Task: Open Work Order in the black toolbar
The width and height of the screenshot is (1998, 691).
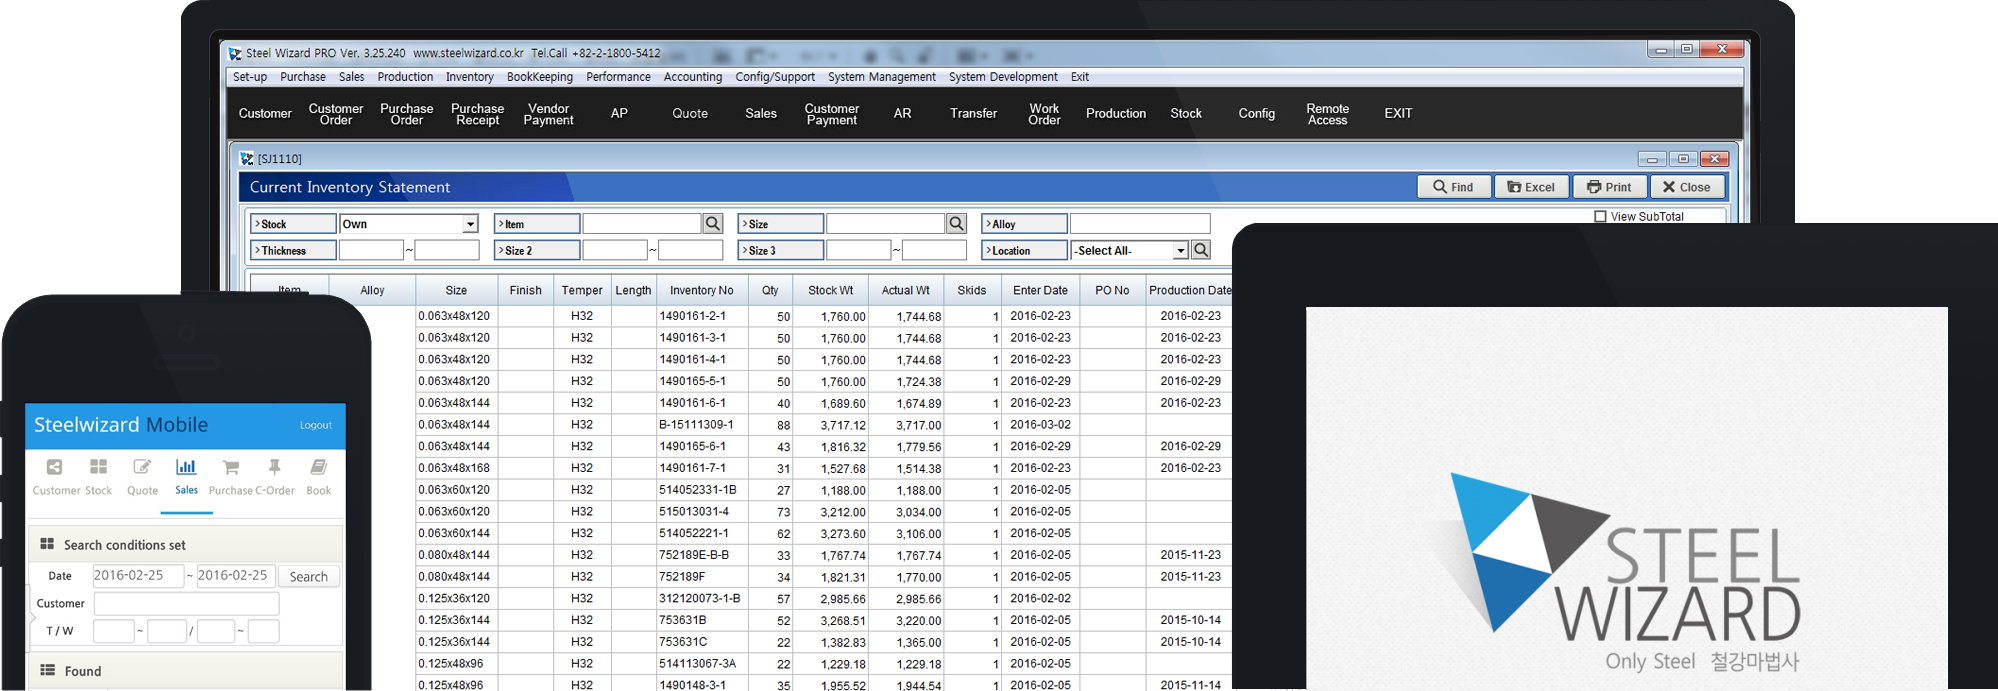Action: coord(1044,114)
